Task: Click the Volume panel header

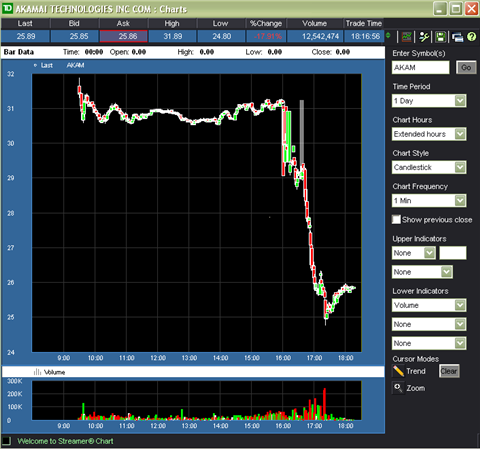Action: pos(193,372)
